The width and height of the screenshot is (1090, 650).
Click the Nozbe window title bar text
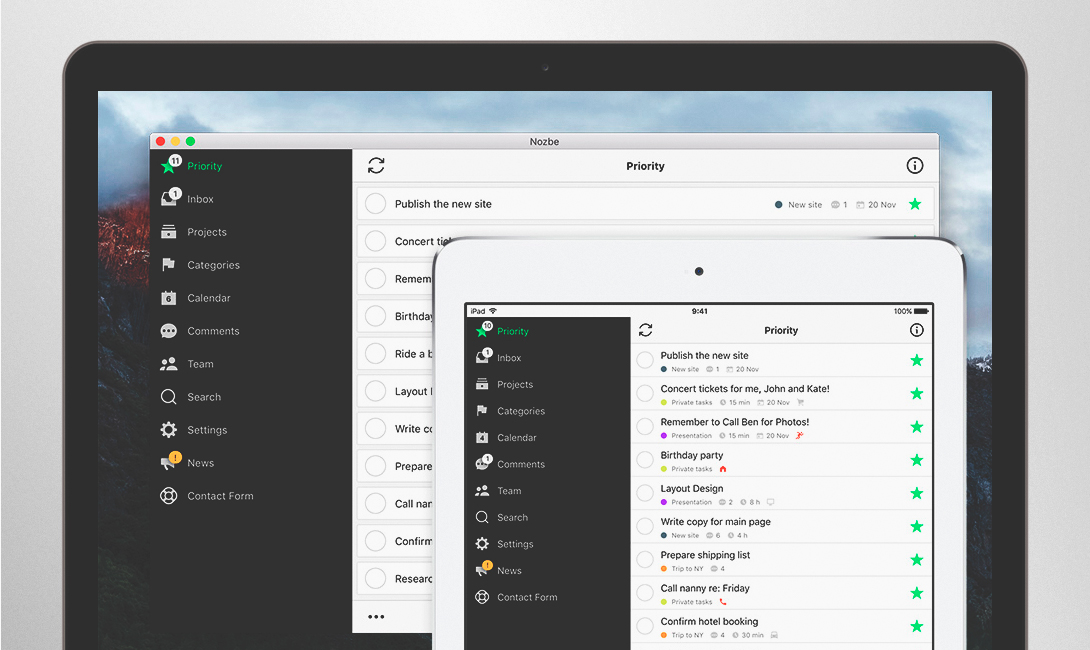544,141
